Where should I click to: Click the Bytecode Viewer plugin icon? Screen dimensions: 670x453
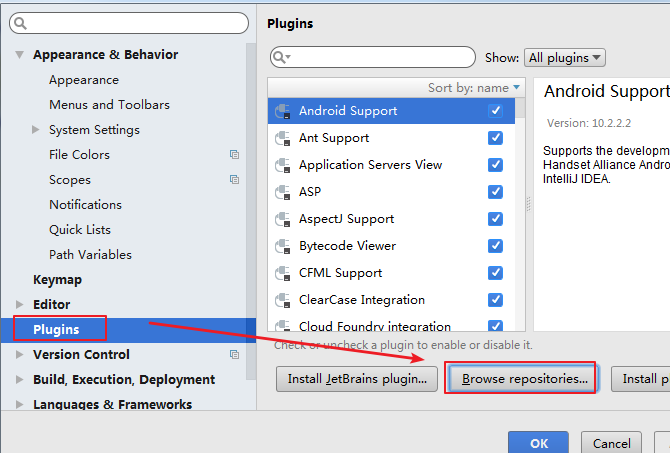pyautogui.click(x=283, y=246)
